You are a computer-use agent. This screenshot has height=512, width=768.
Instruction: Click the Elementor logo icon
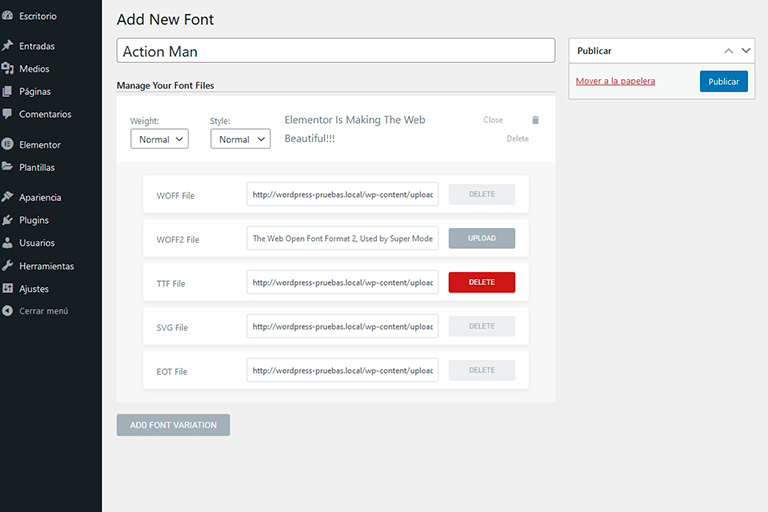point(7,144)
